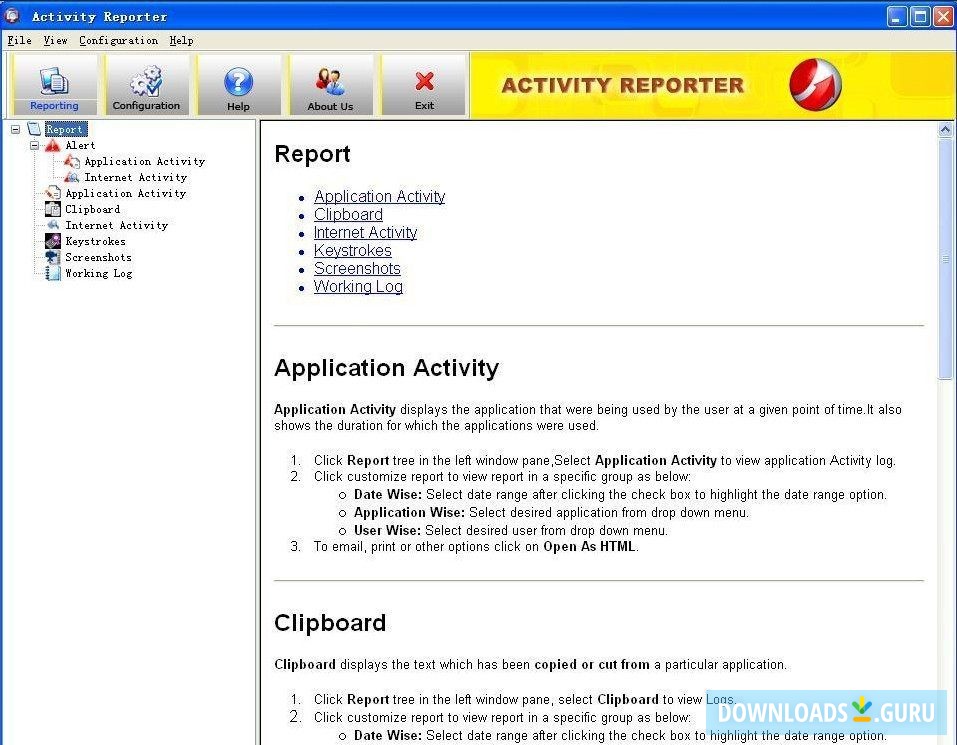Click the Alert warning triangle icon
Screen dimensions: 957x745
coord(52,145)
